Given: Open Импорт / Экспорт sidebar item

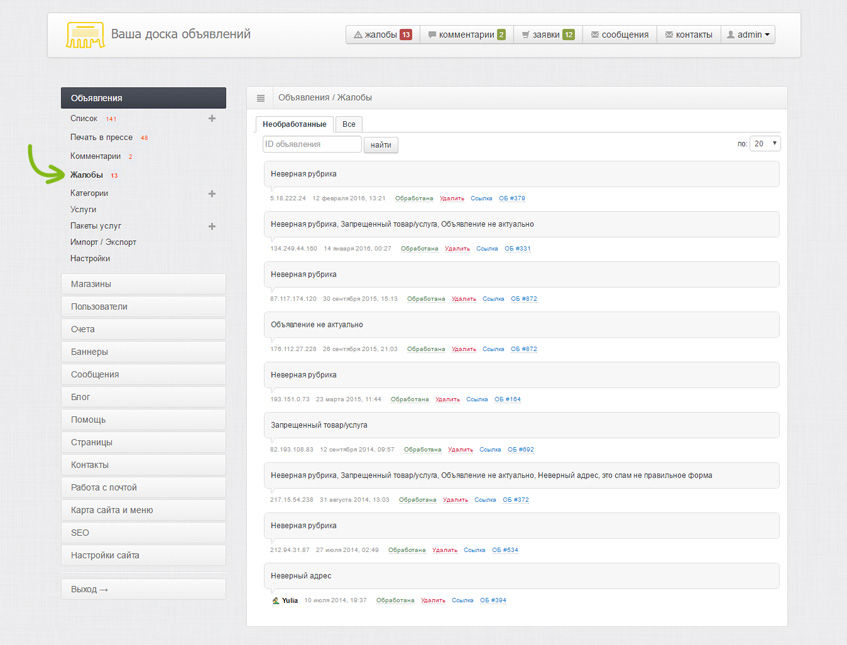Looking at the screenshot, I should (x=103, y=242).
